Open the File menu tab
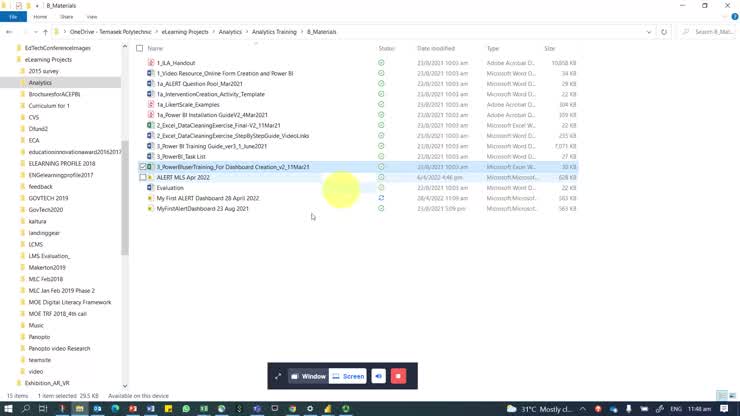 (13, 17)
